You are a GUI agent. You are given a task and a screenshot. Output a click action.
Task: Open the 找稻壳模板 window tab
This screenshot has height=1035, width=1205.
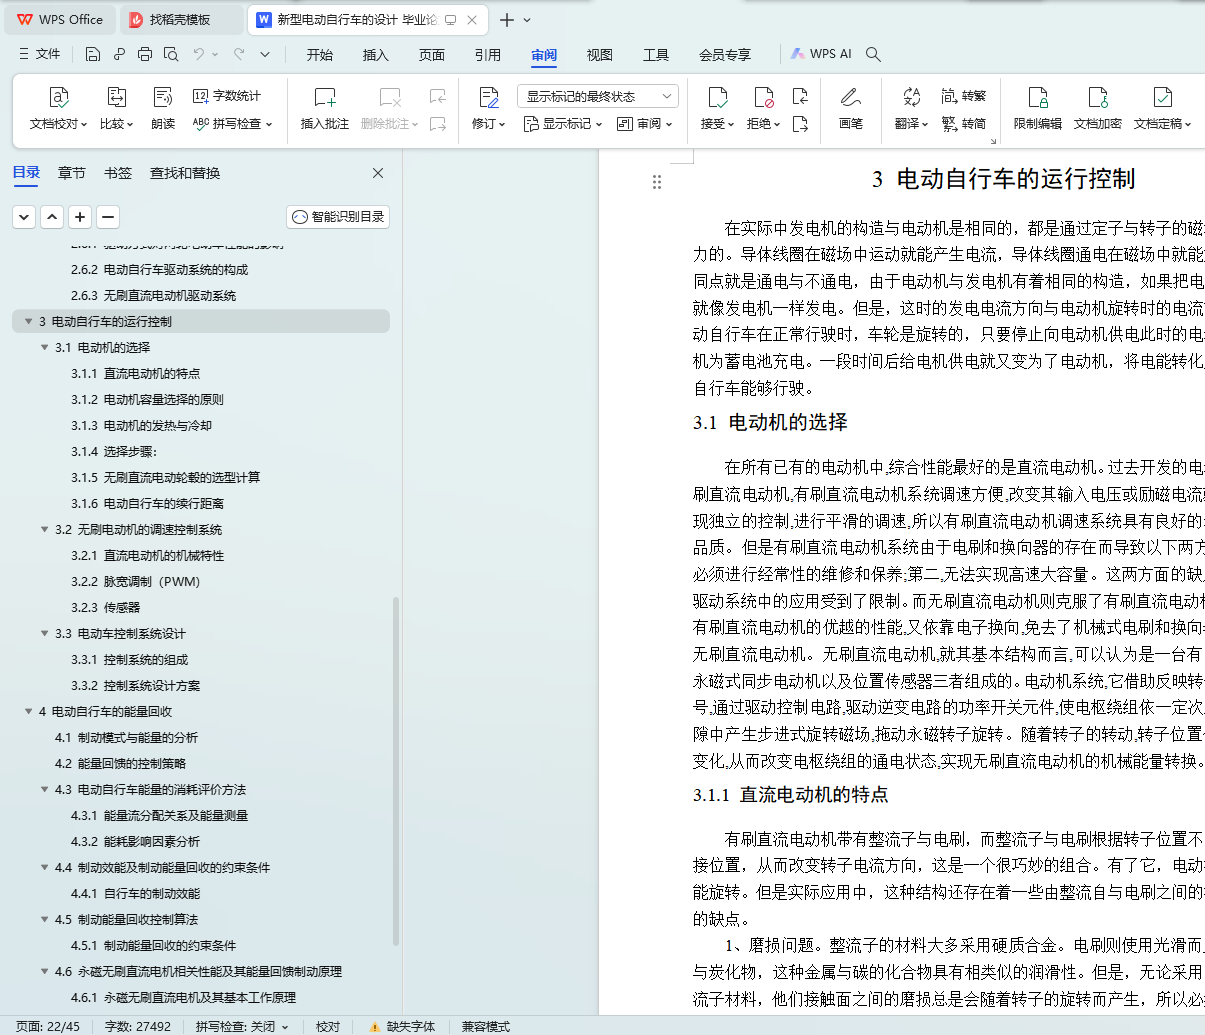click(180, 20)
